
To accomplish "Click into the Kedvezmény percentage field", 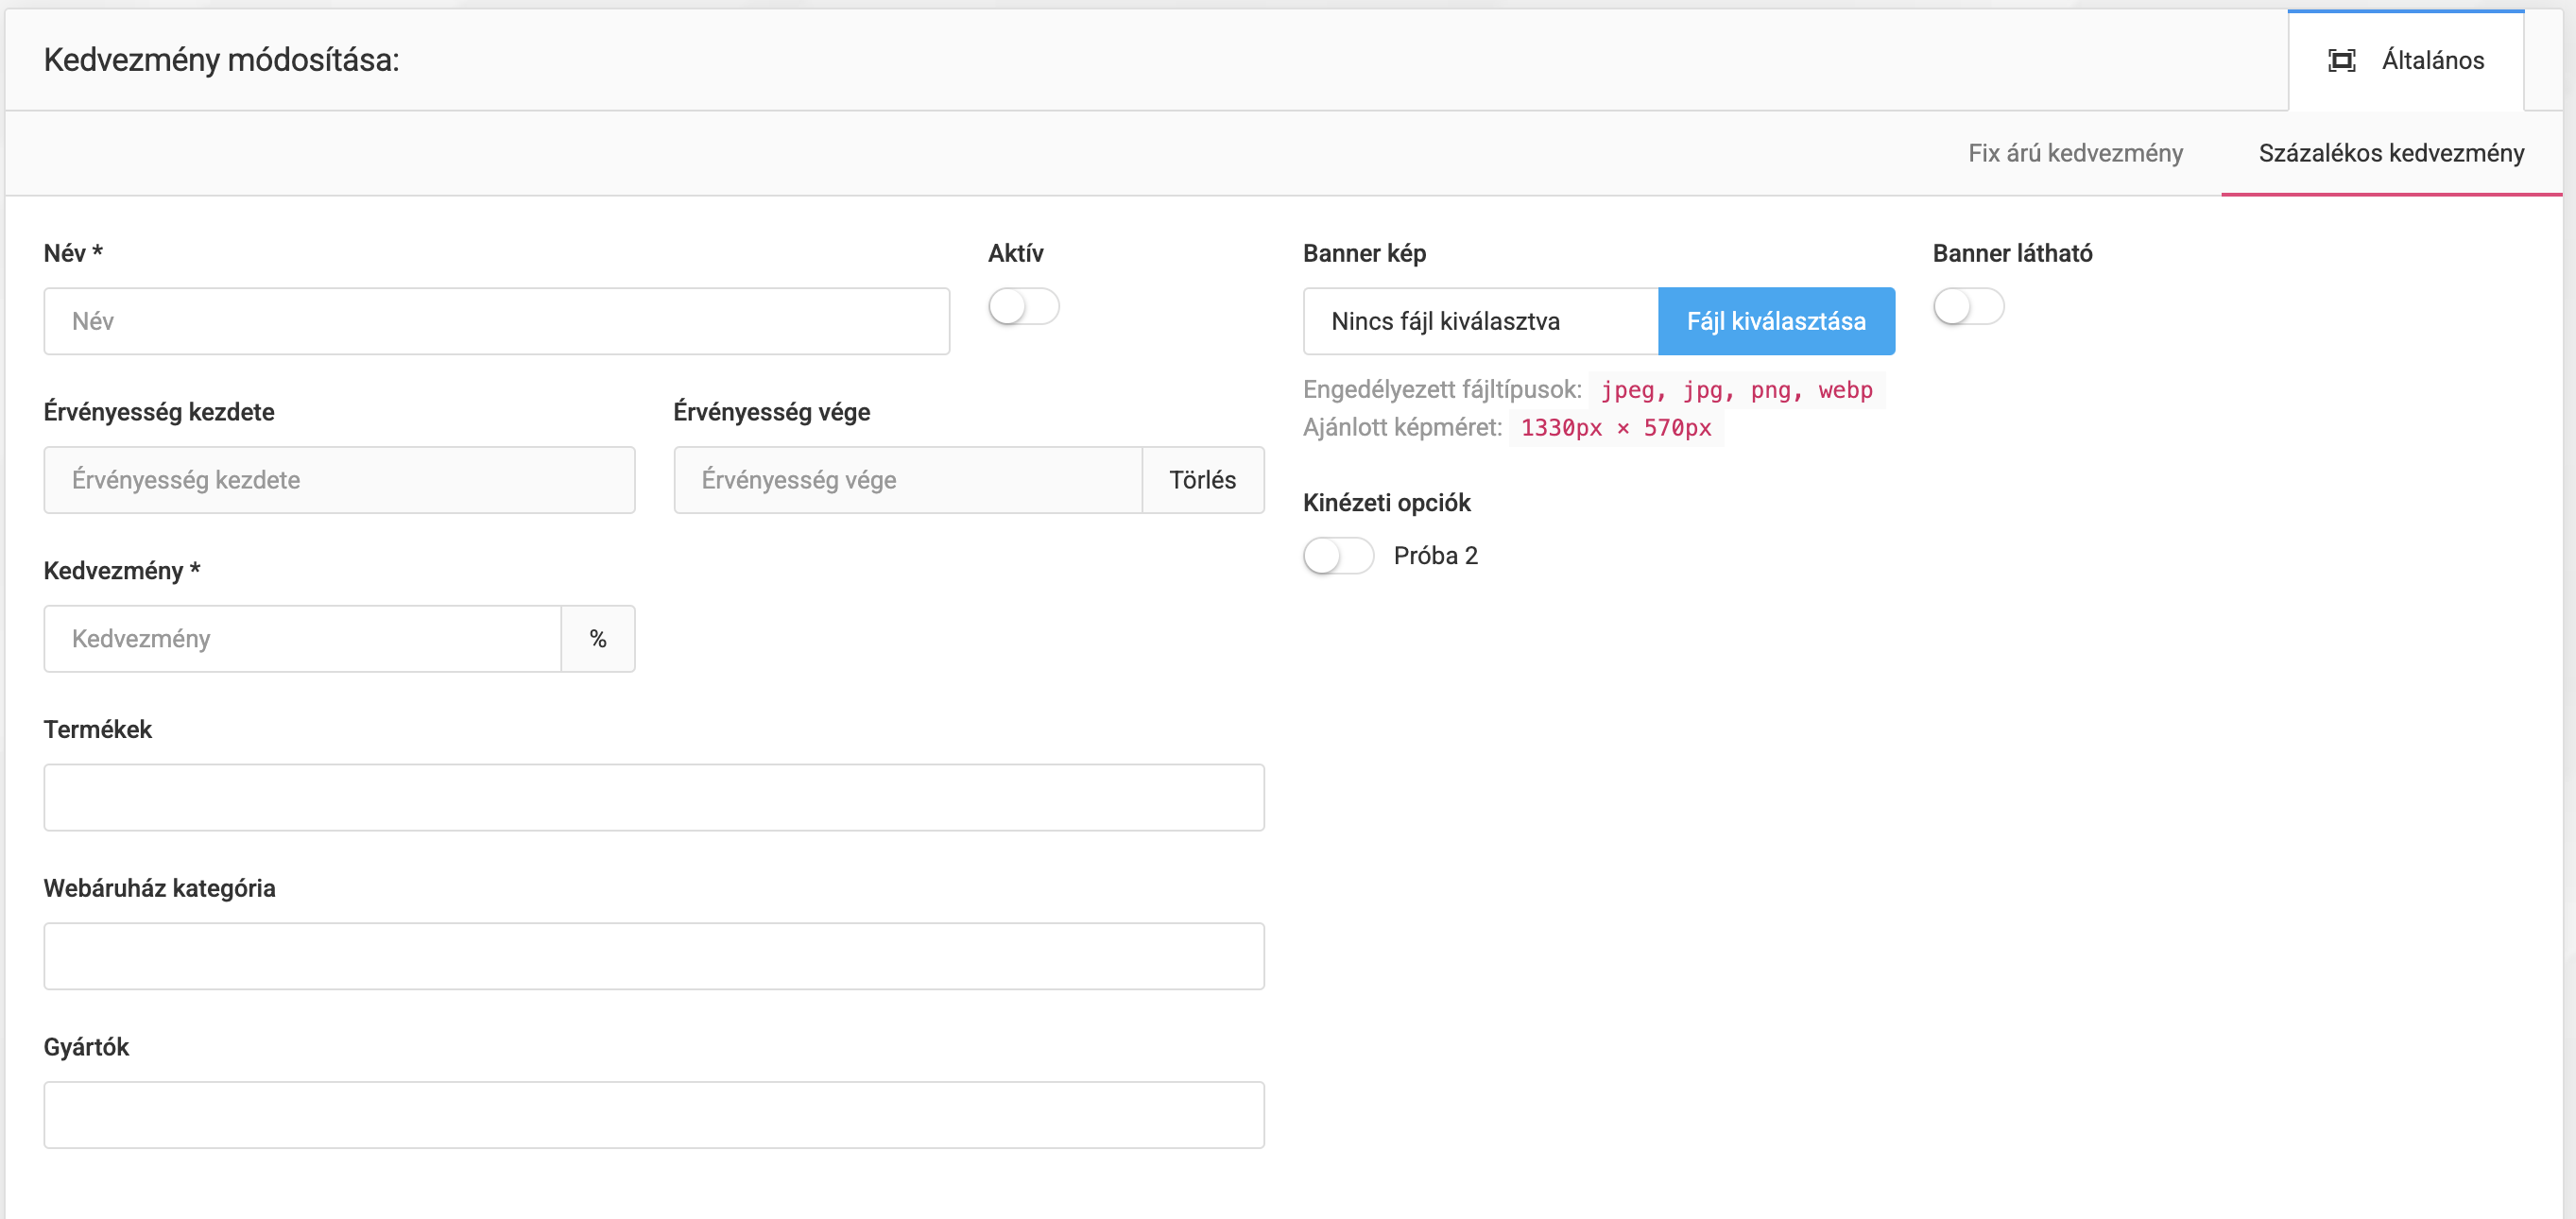I will click(x=302, y=639).
